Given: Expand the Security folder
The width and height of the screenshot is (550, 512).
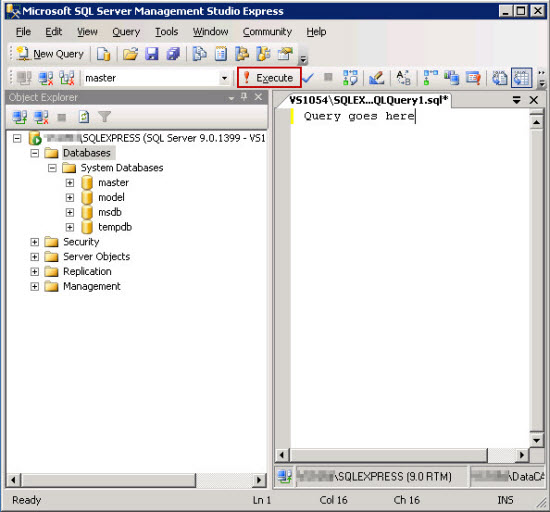Looking at the screenshot, I should pos(34,242).
